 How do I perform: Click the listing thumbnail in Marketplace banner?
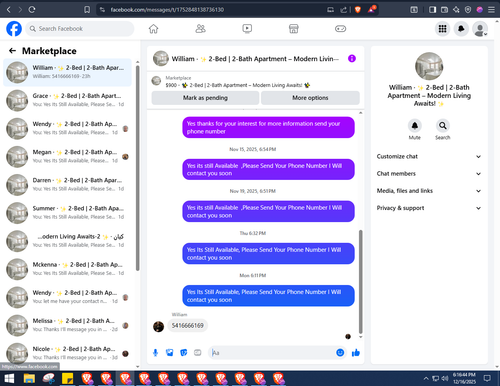tap(156, 81)
